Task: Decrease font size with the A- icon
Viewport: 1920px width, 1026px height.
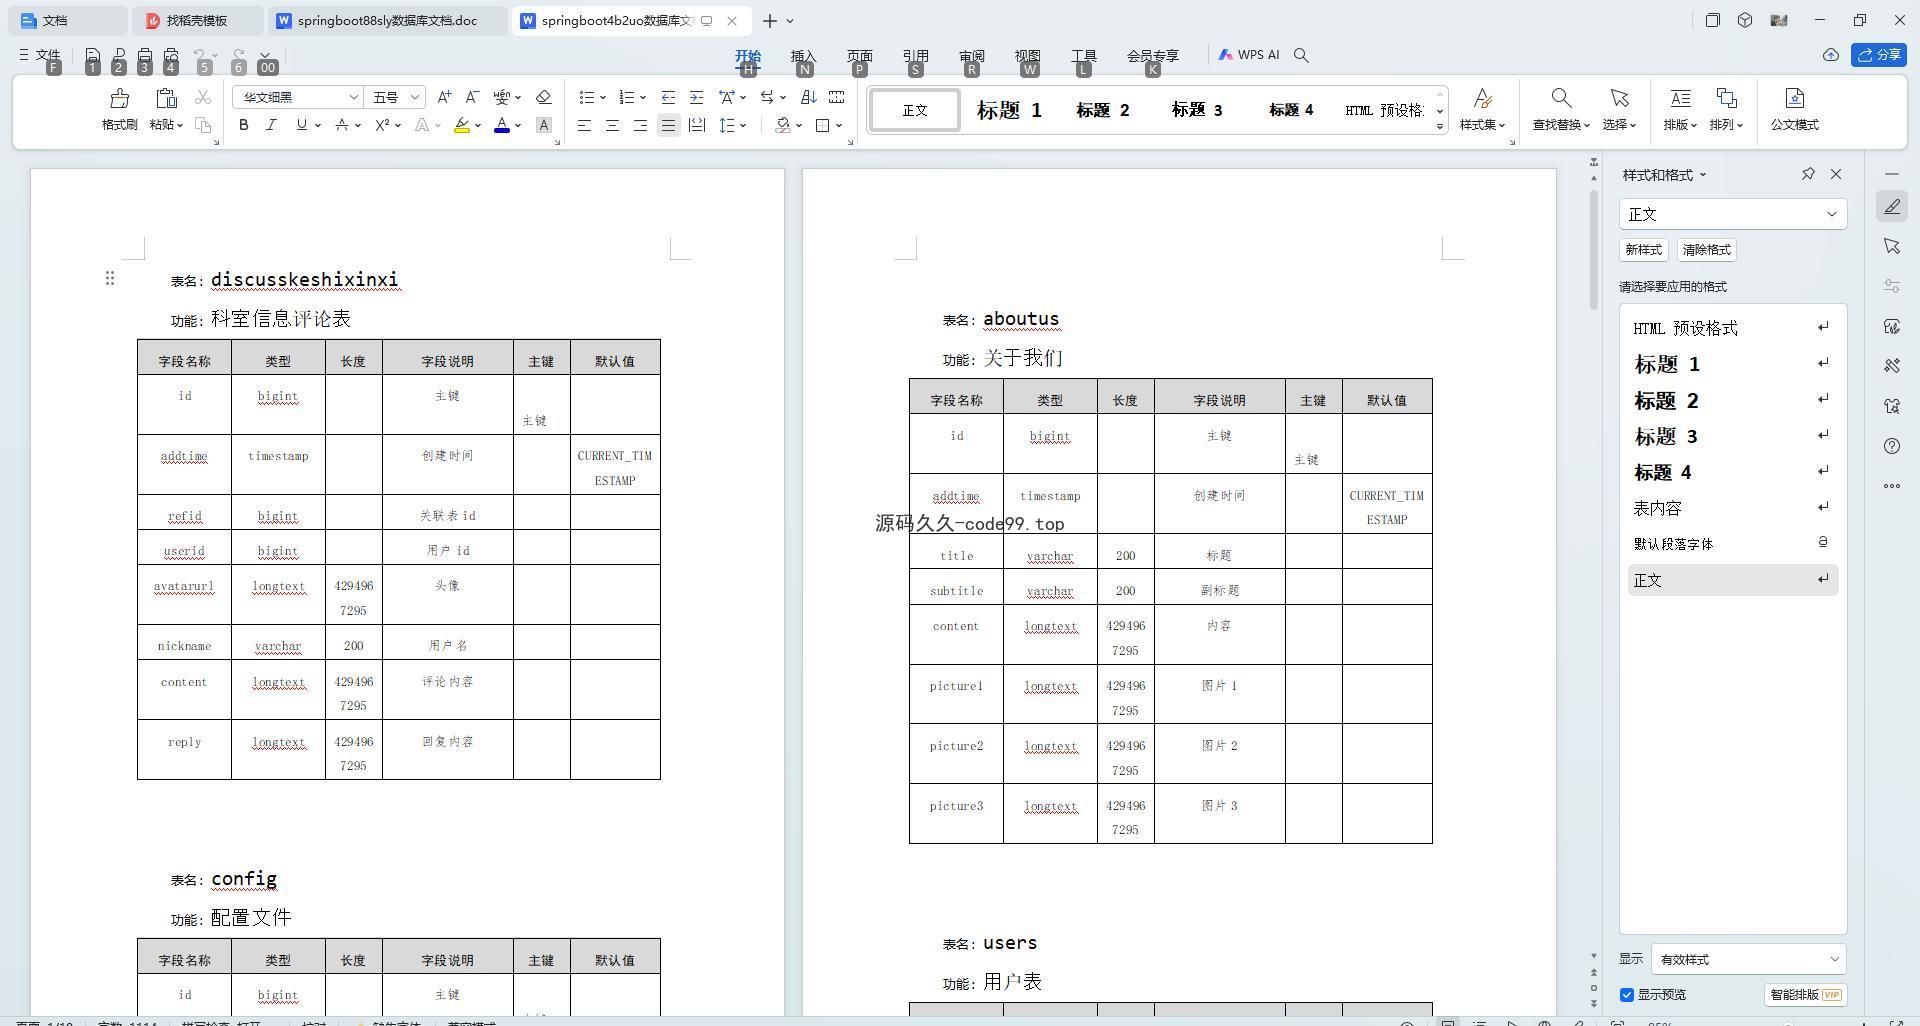Action: pos(472,97)
